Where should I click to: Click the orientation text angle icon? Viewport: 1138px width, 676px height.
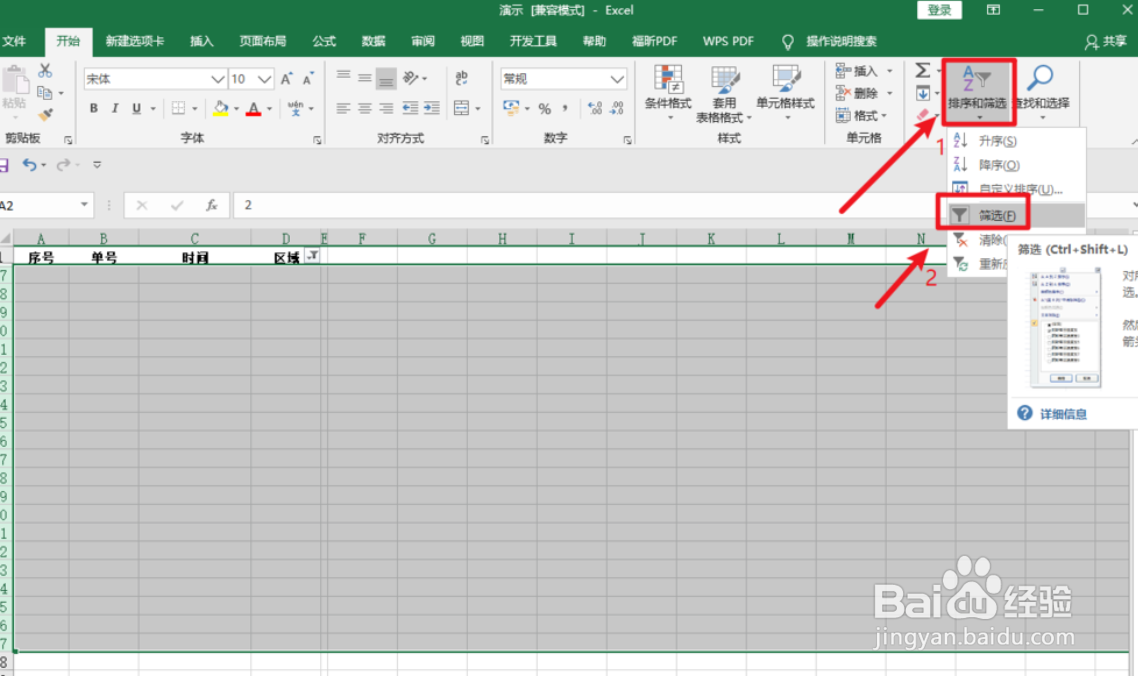(x=411, y=78)
